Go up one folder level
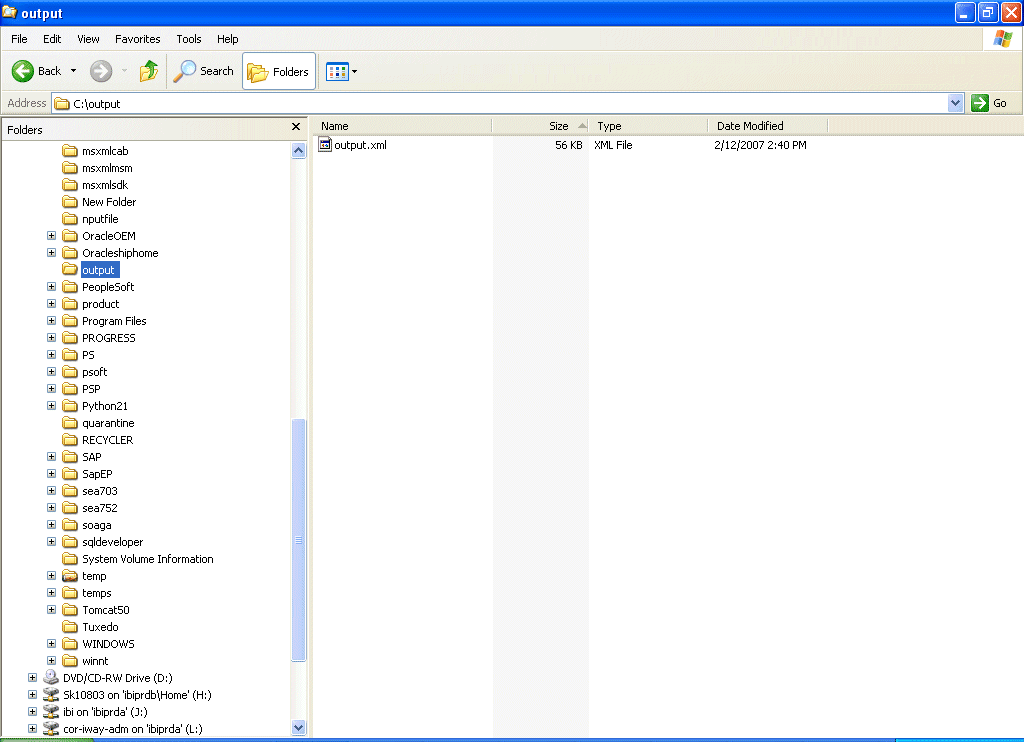The image size is (1024, 742). (149, 71)
